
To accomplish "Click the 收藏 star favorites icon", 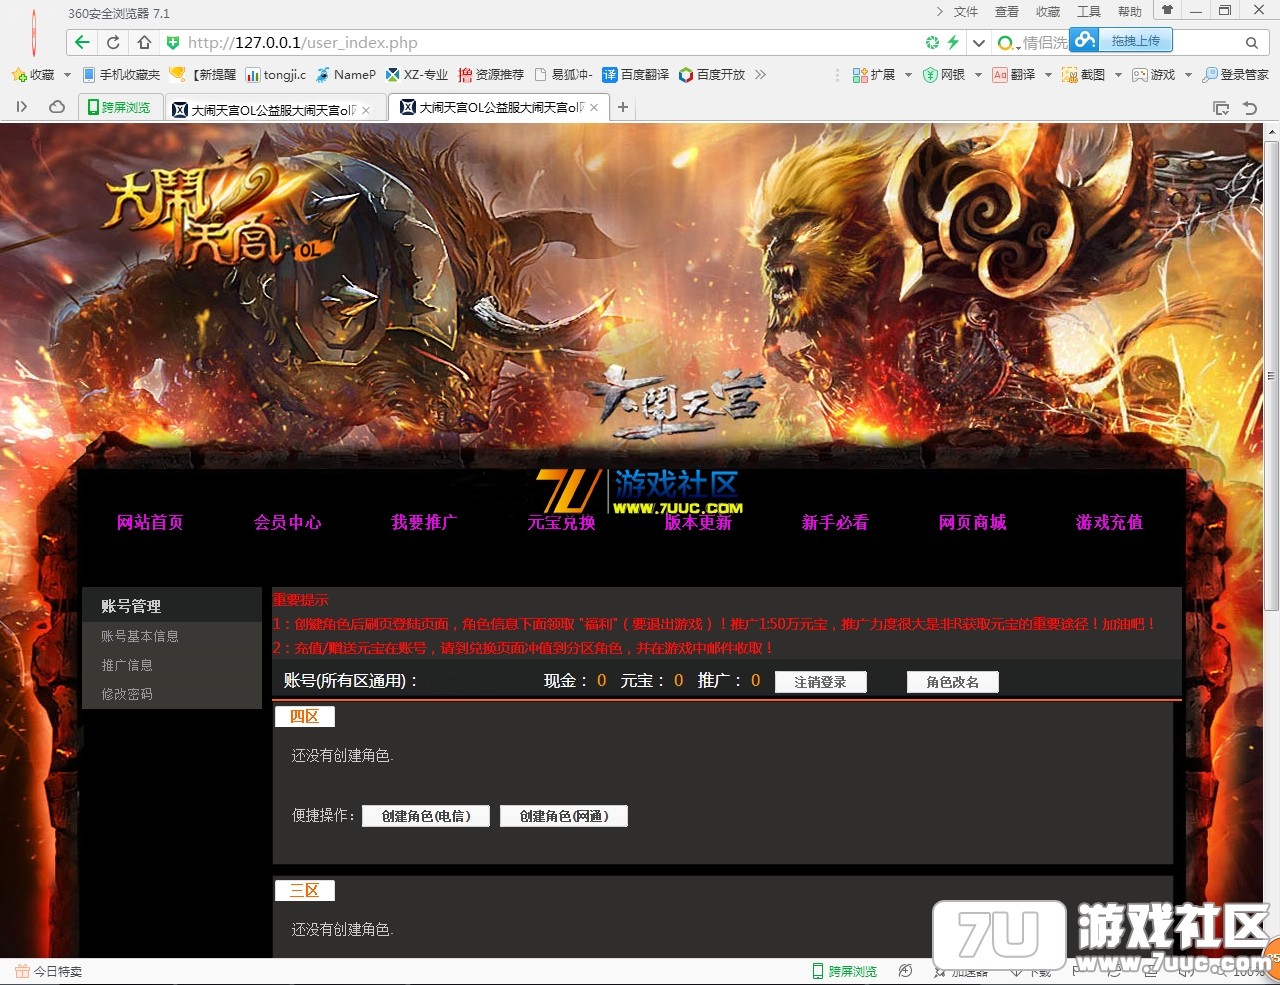I will point(19,75).
